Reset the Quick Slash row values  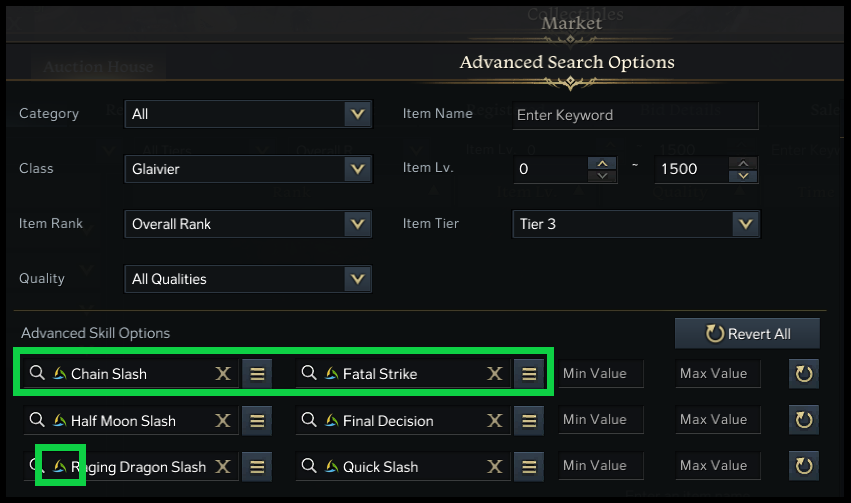[804, 466]
